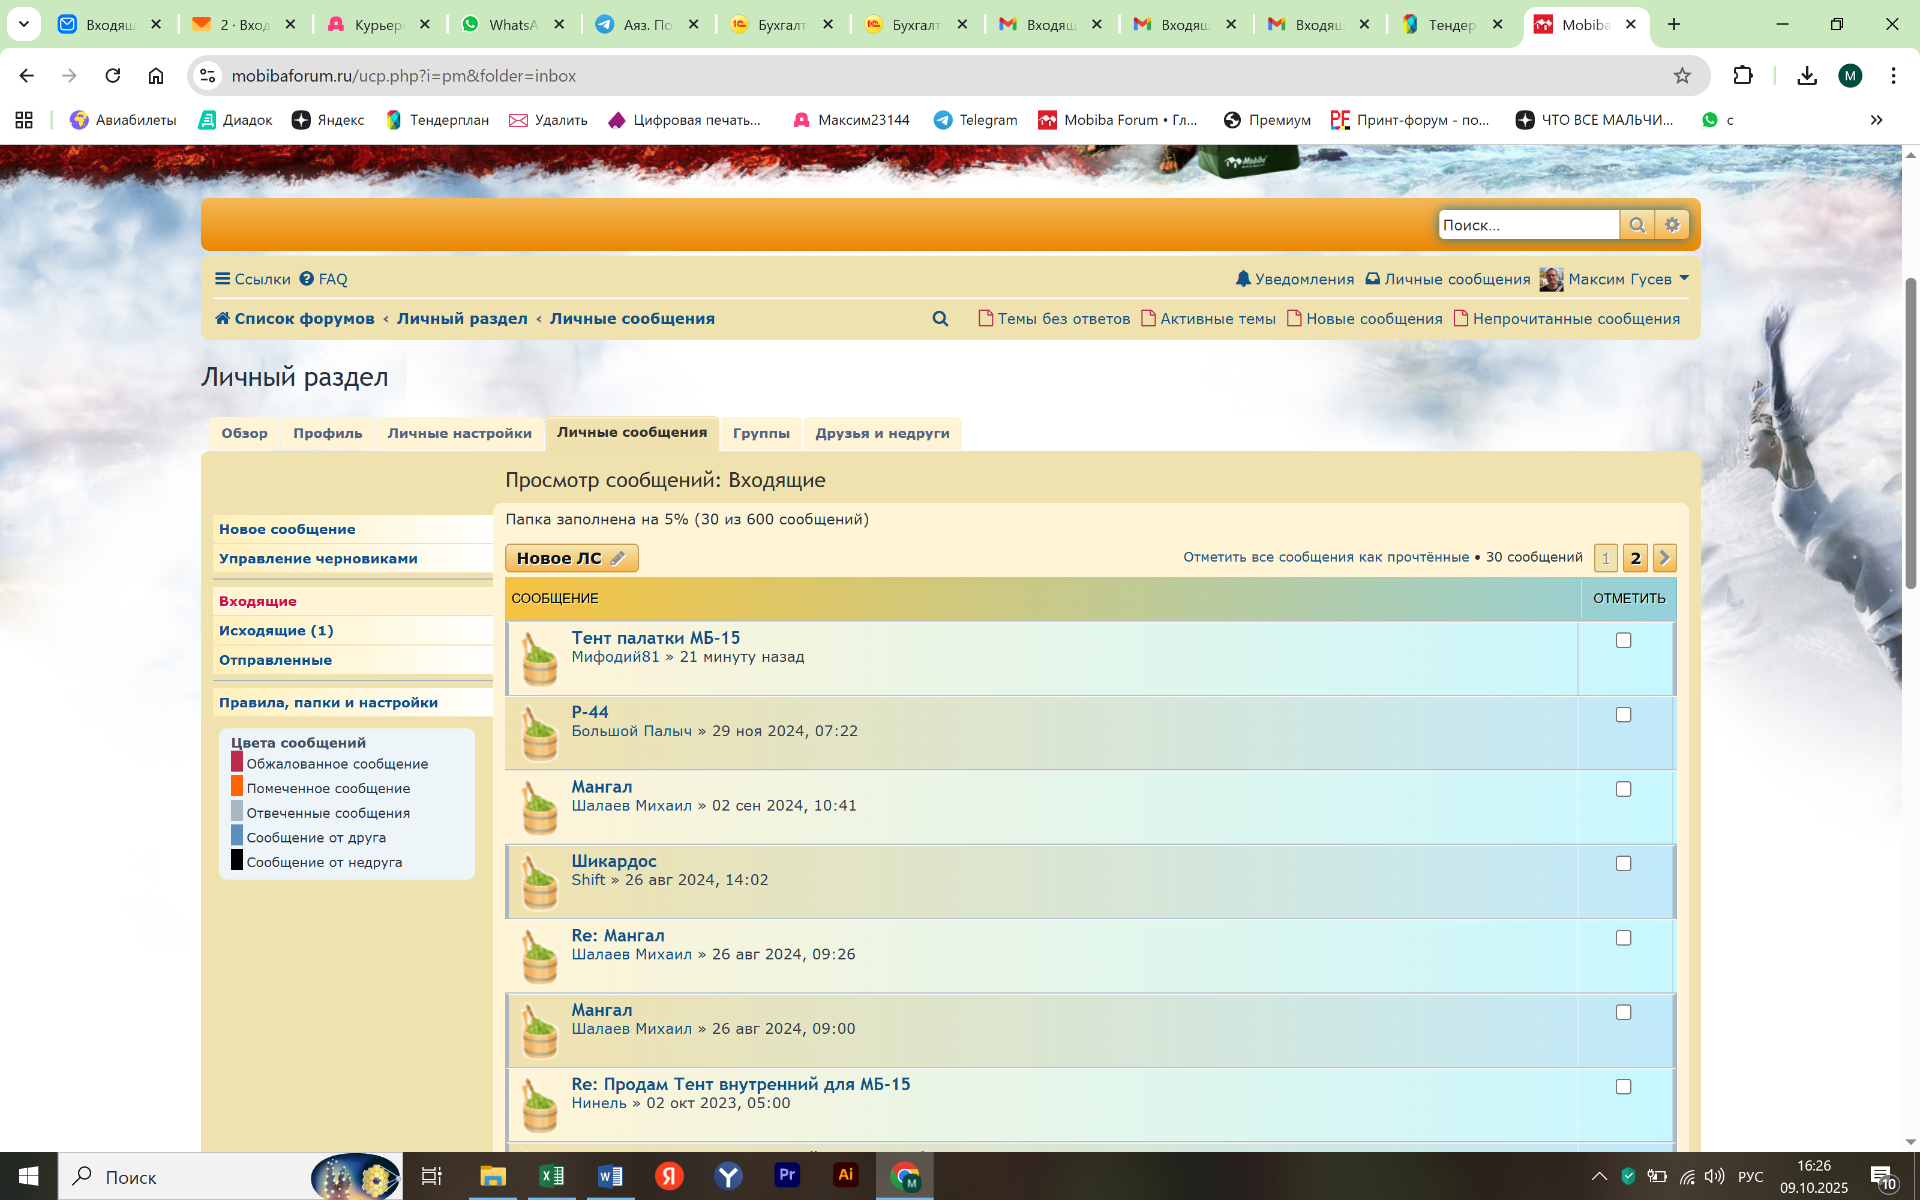
Task: Click the forum search magnifier button
Action: click(x=1636, y=225)
